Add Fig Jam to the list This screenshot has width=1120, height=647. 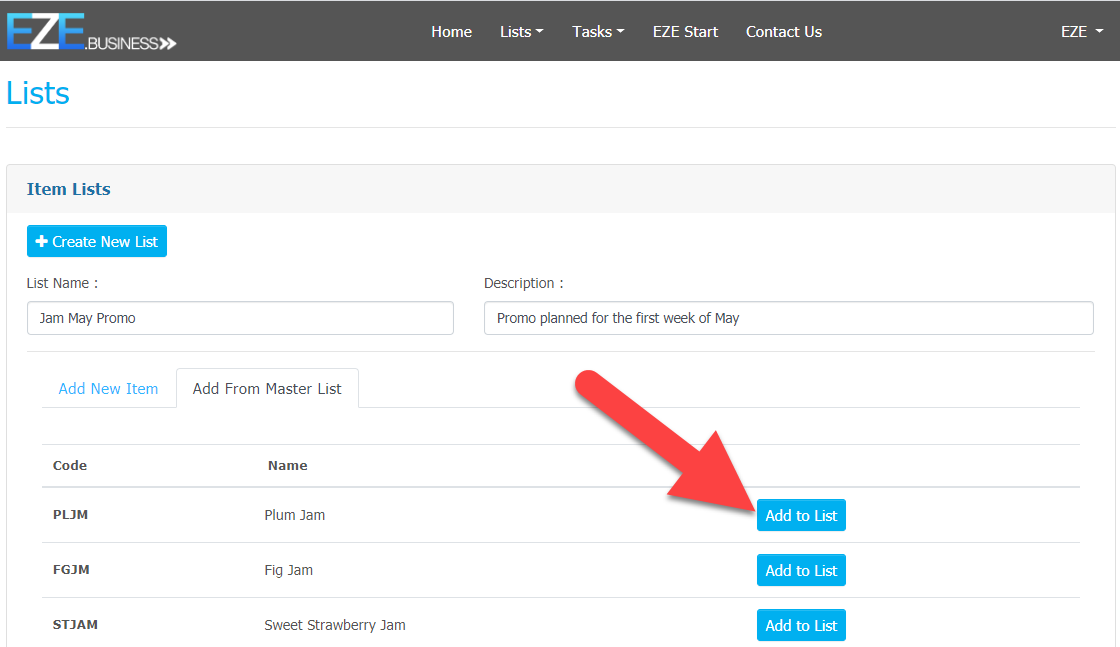801,571
